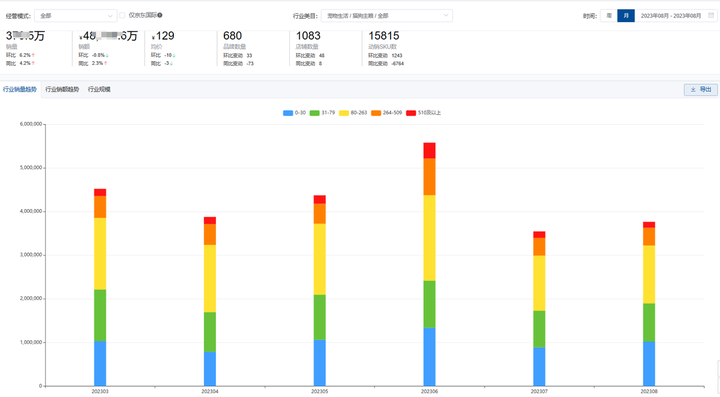This screenshot has height=397, width=720.
Task: Switch to the 行业销量趋势 tab
Action: click(20, 89)
